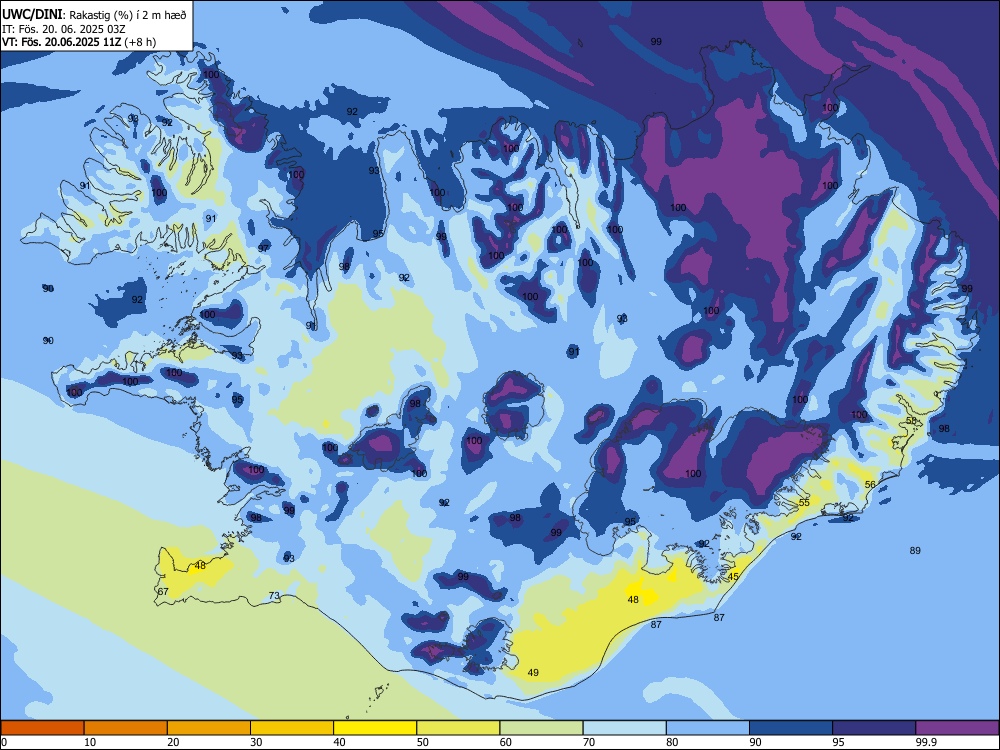
Task: Click the "56" humidity value on the map
Action: tap(871, 485)
